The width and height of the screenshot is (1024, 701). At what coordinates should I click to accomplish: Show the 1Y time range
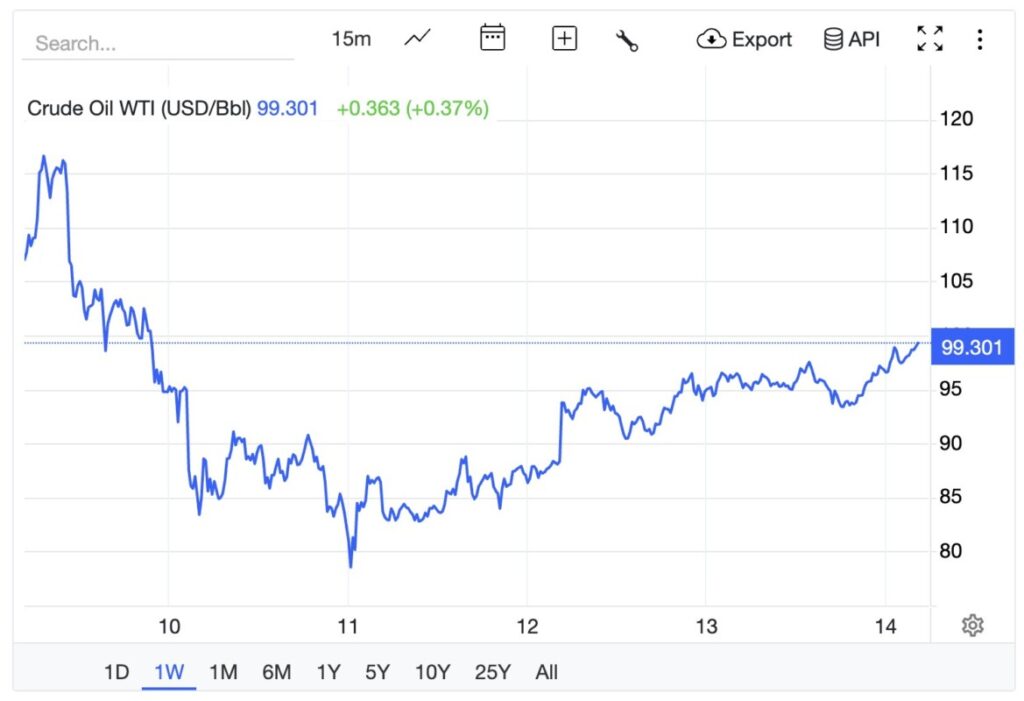coord(328,672)
